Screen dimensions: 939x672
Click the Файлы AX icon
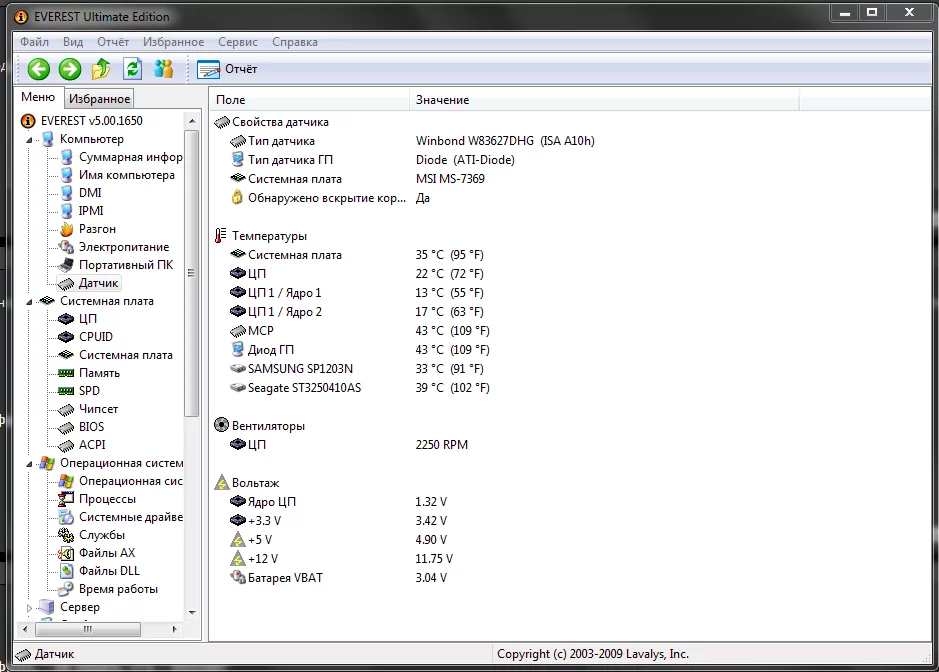66,553
